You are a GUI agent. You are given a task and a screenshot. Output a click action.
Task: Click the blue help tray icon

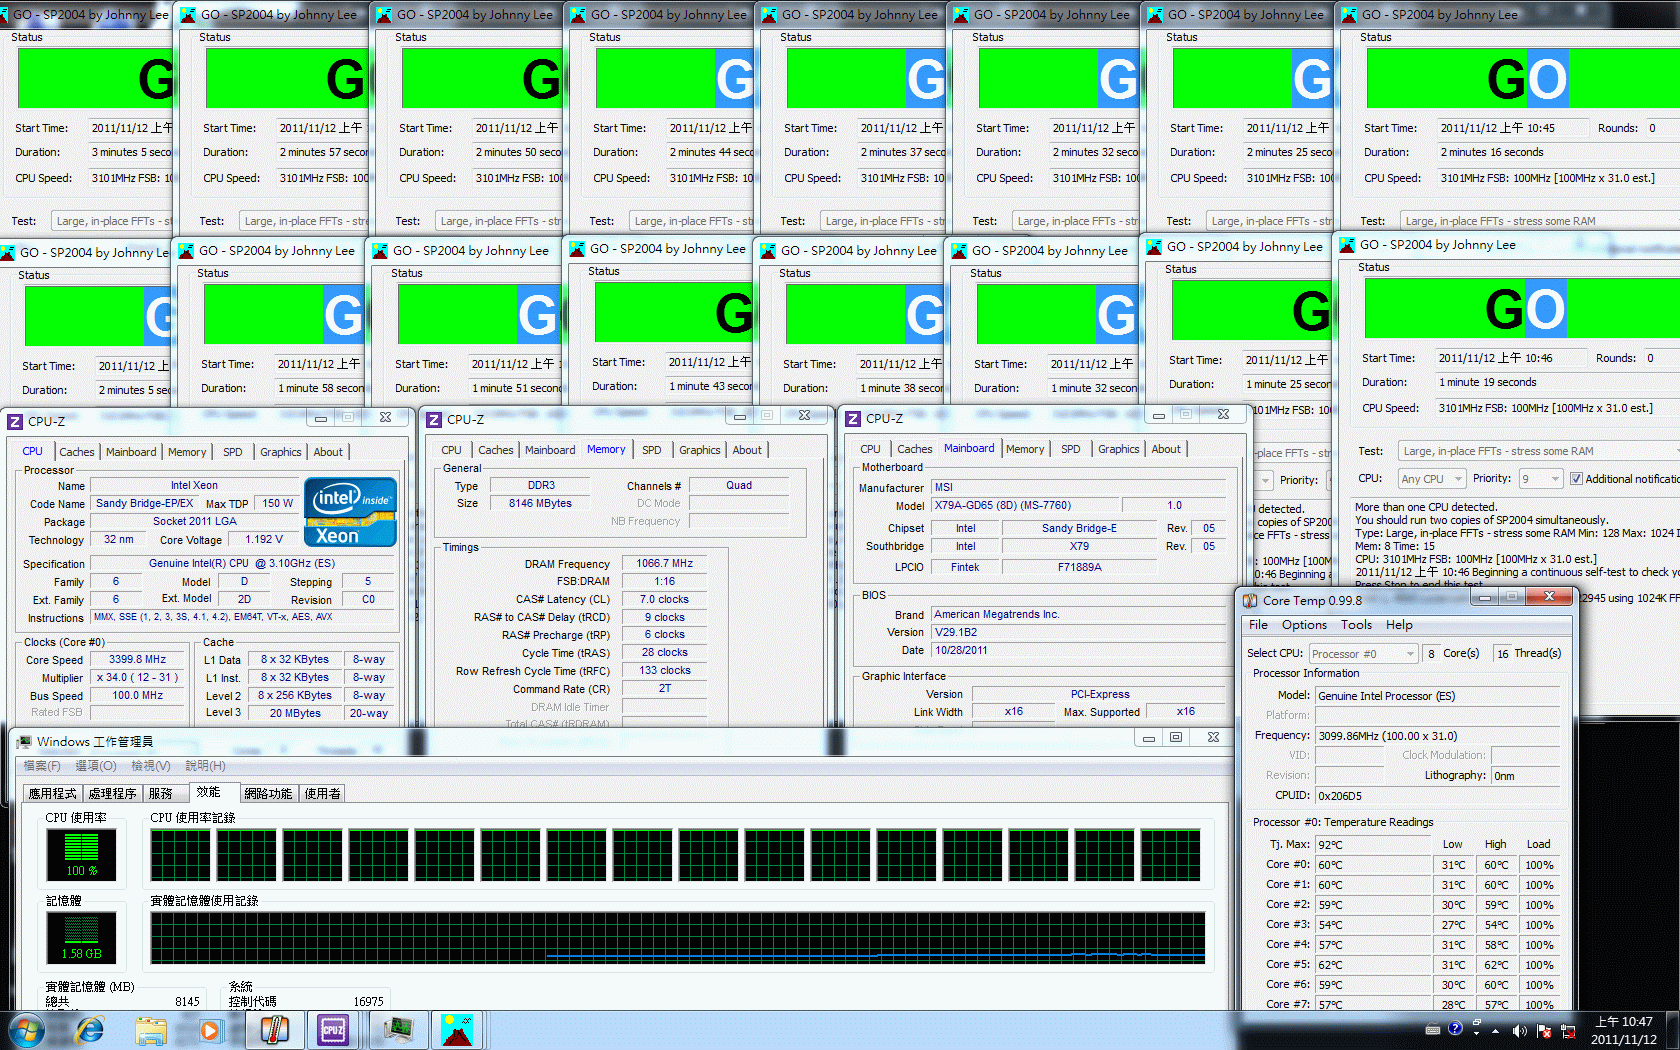coord(1455,1028)
